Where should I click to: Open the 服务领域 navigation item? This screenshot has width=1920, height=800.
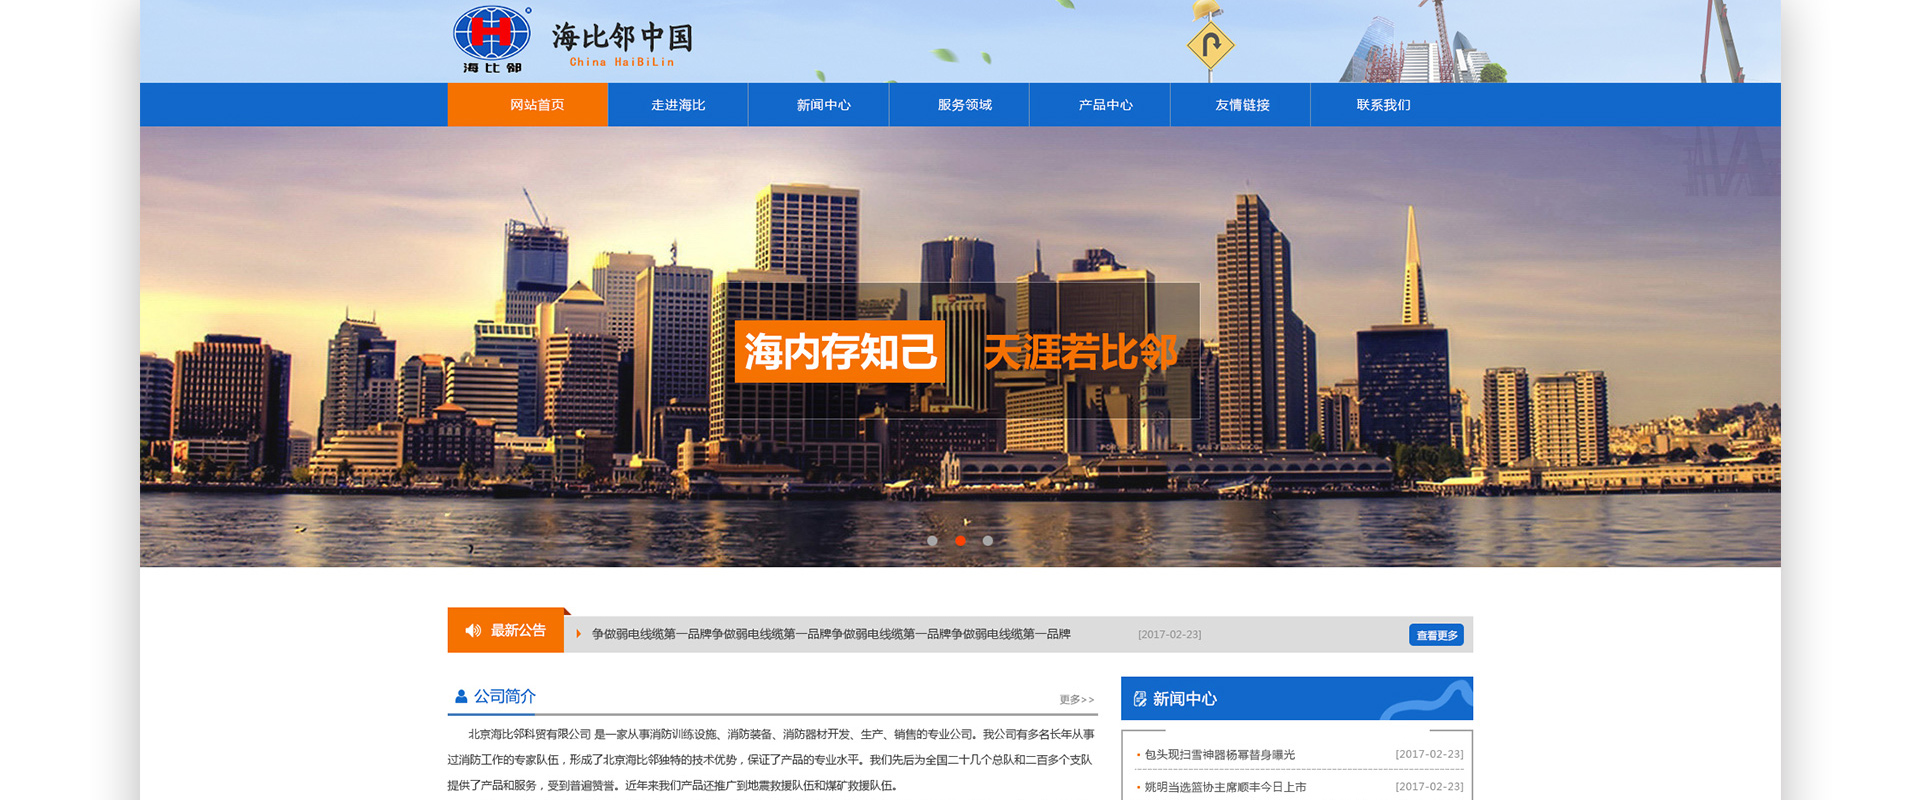964,105
